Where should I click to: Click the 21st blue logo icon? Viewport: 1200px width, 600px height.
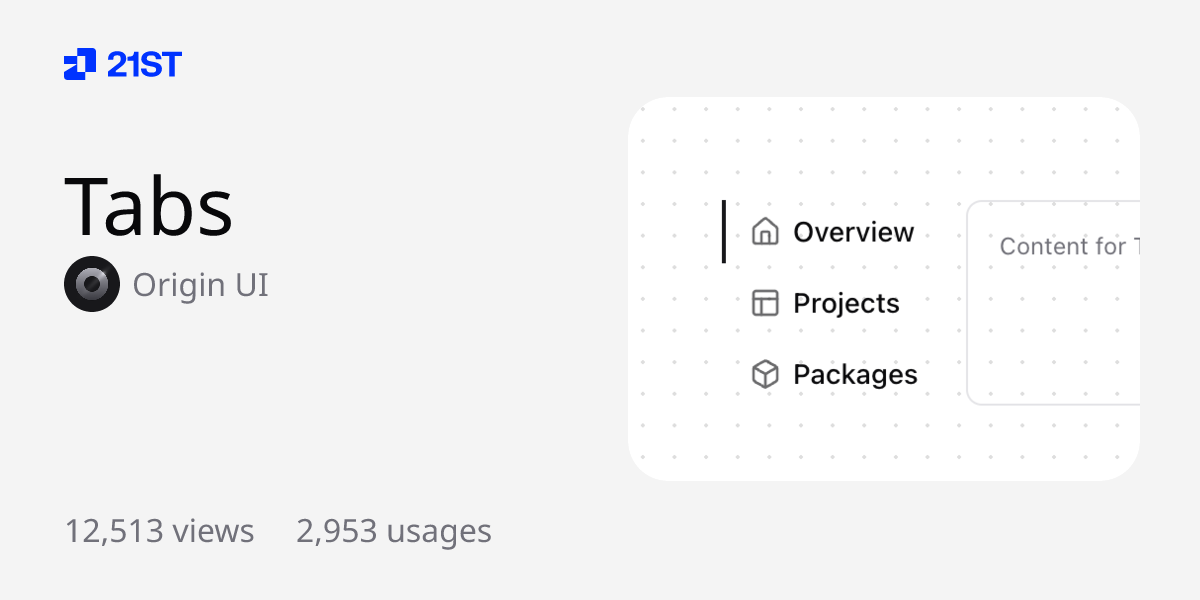coord(80,64)
